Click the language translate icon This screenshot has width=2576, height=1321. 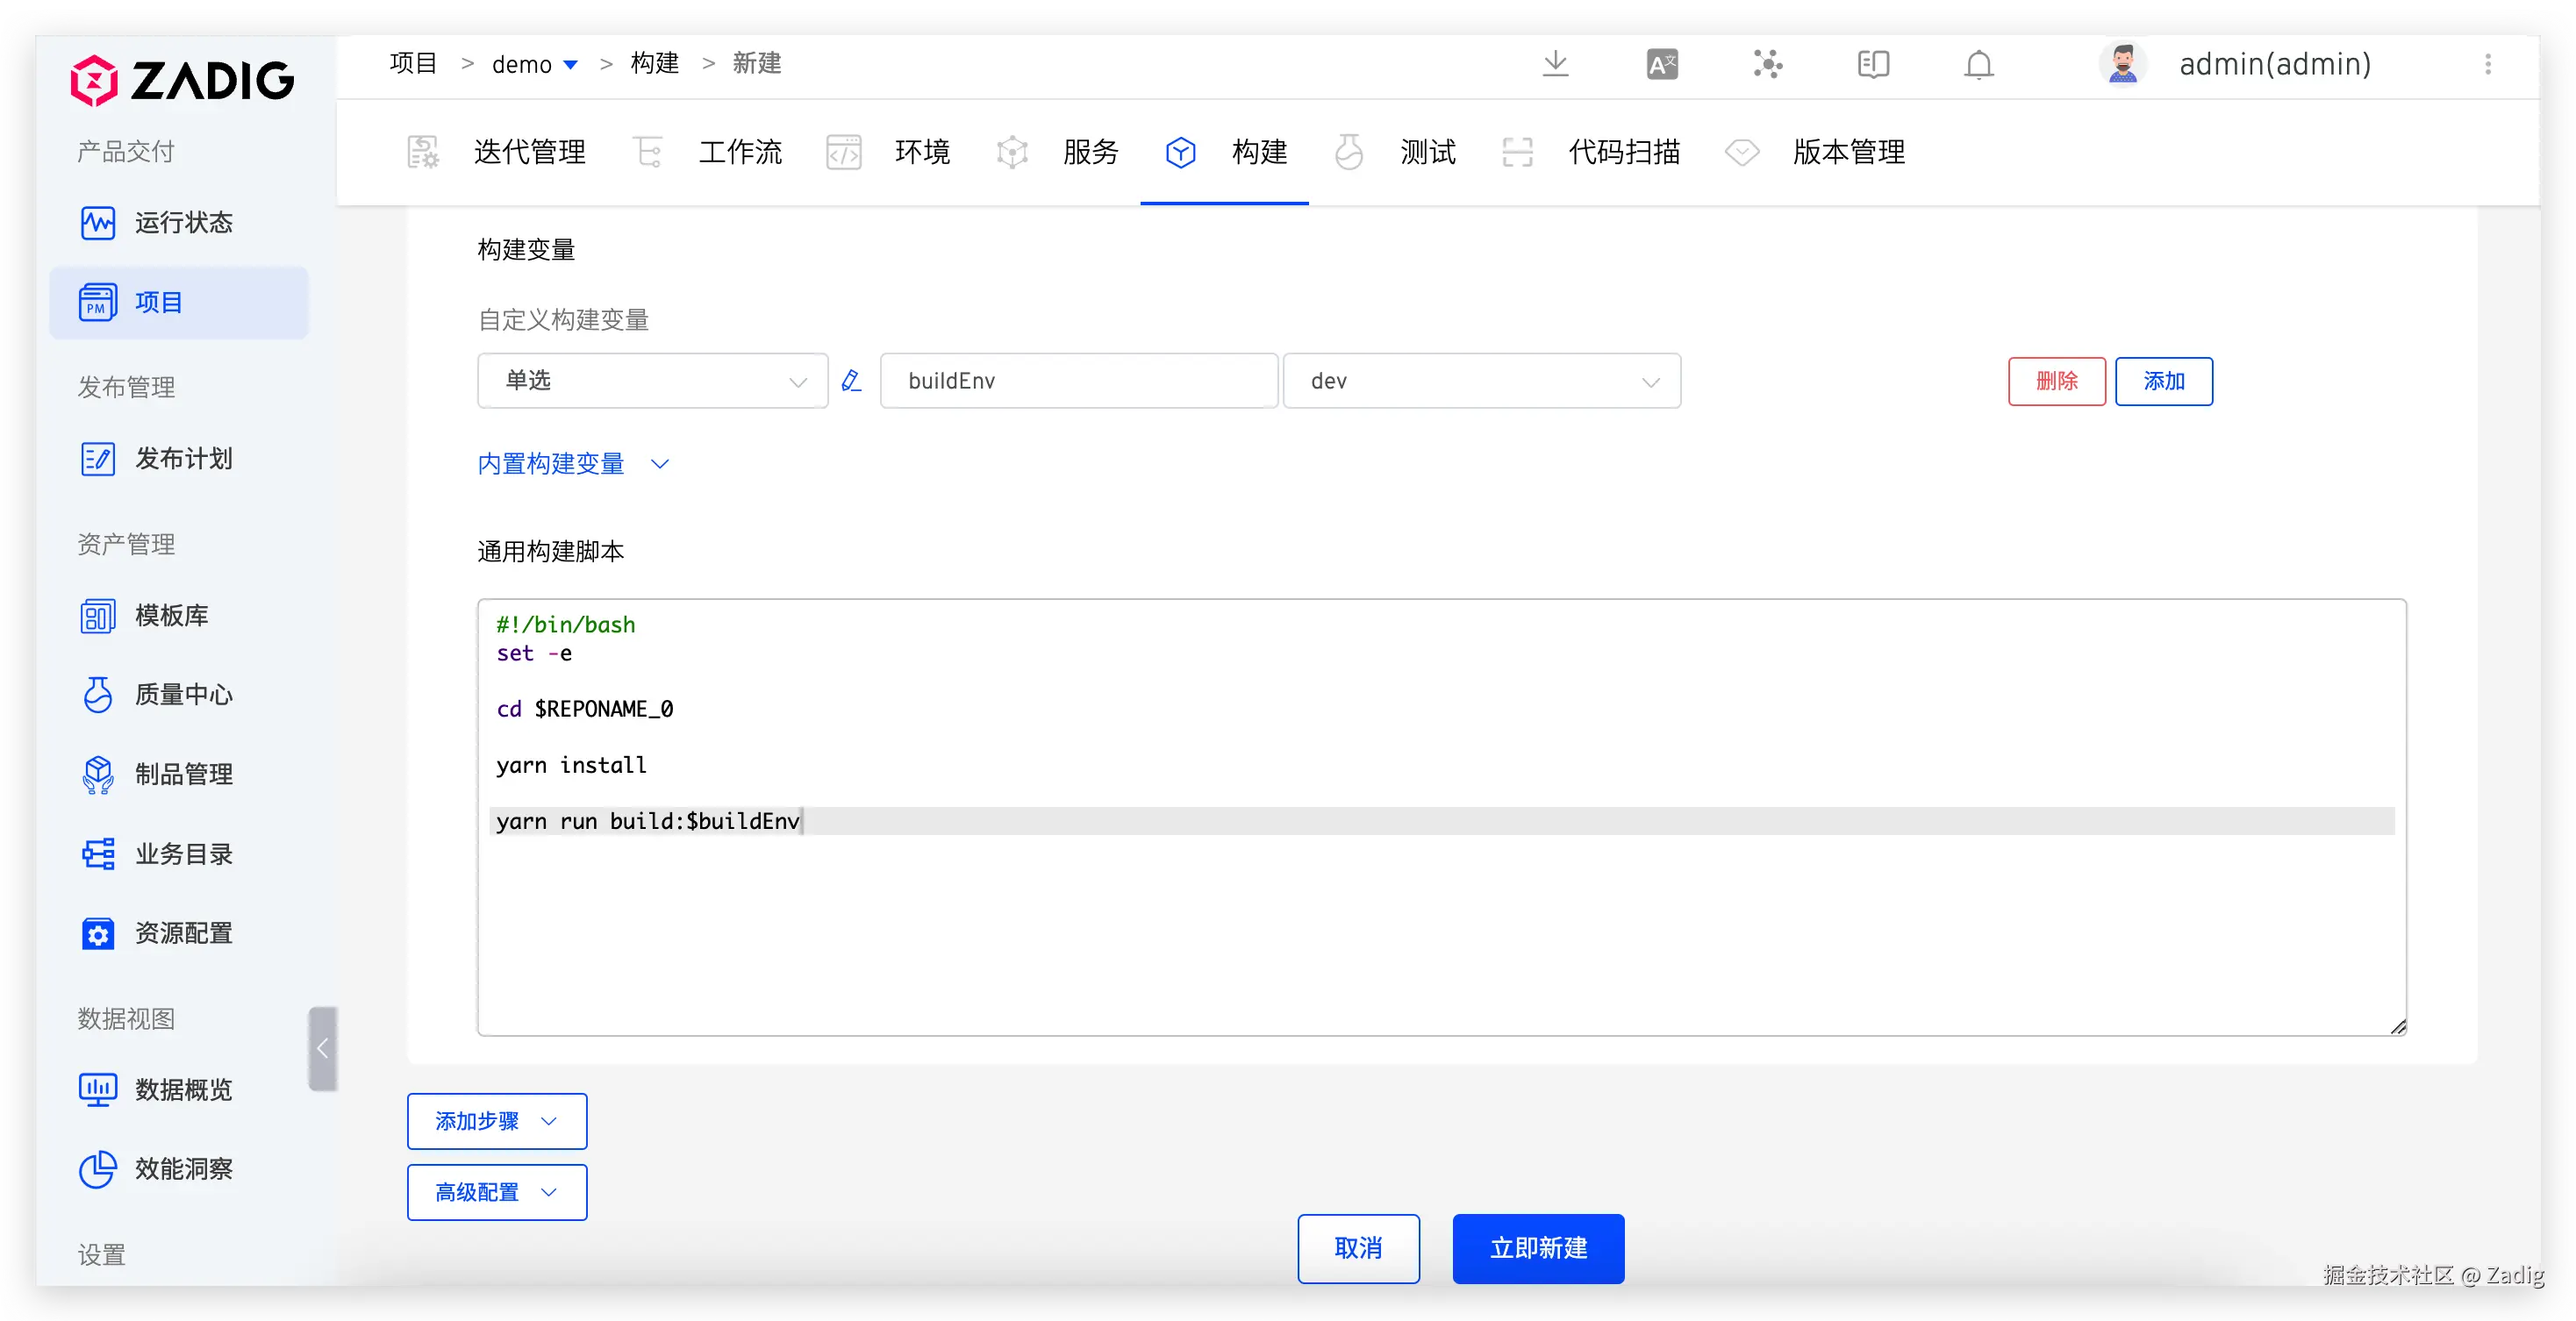tap(1662, 64)
